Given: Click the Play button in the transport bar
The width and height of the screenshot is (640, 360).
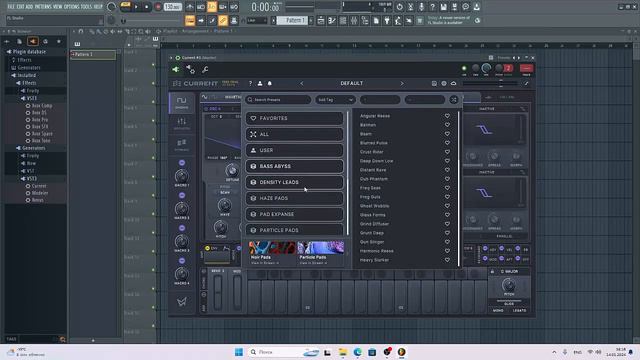Looking at the screenshot, I should tap(136, 7).
